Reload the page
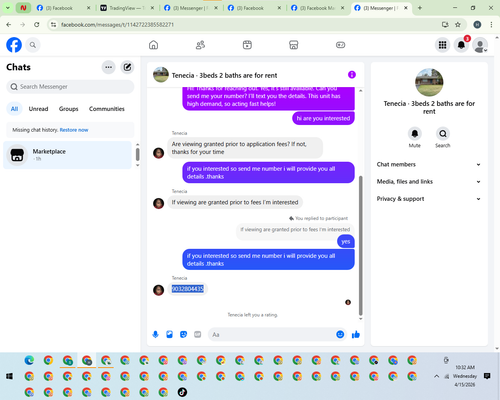Image resolution: width=500 pixels, height=400 pixels. [x=37, y=24]
